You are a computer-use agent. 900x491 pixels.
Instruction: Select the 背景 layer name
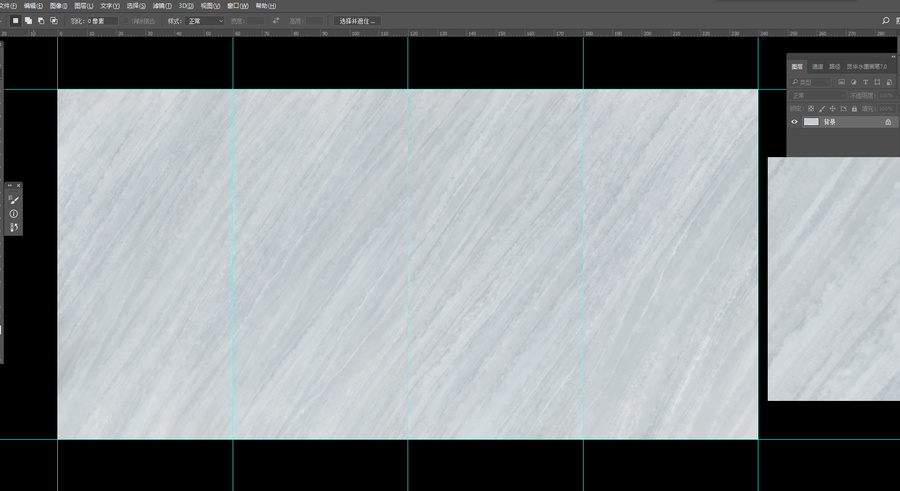830,122
